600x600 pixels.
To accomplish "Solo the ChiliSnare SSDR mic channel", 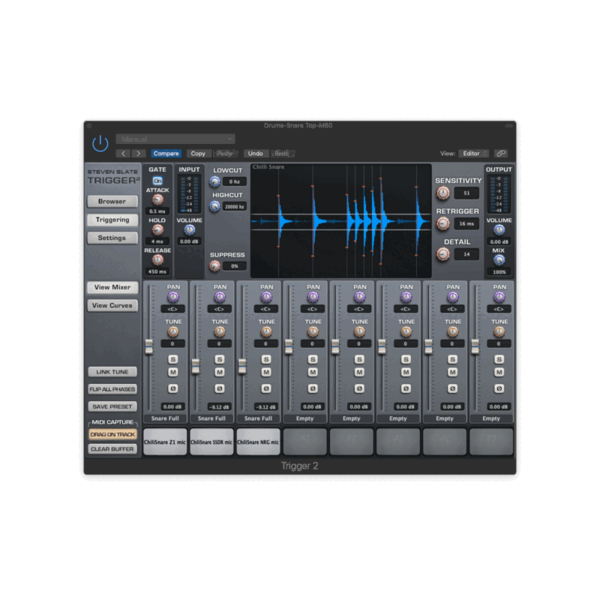I will (x=220, y=359).
